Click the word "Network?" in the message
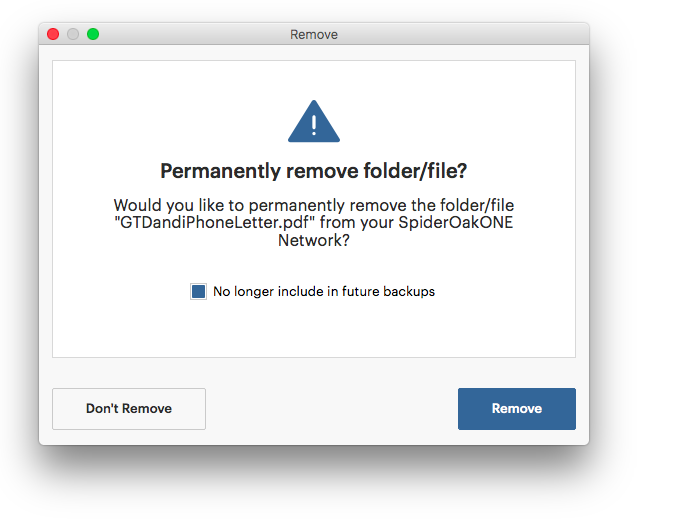 click(x=314, y=240)
